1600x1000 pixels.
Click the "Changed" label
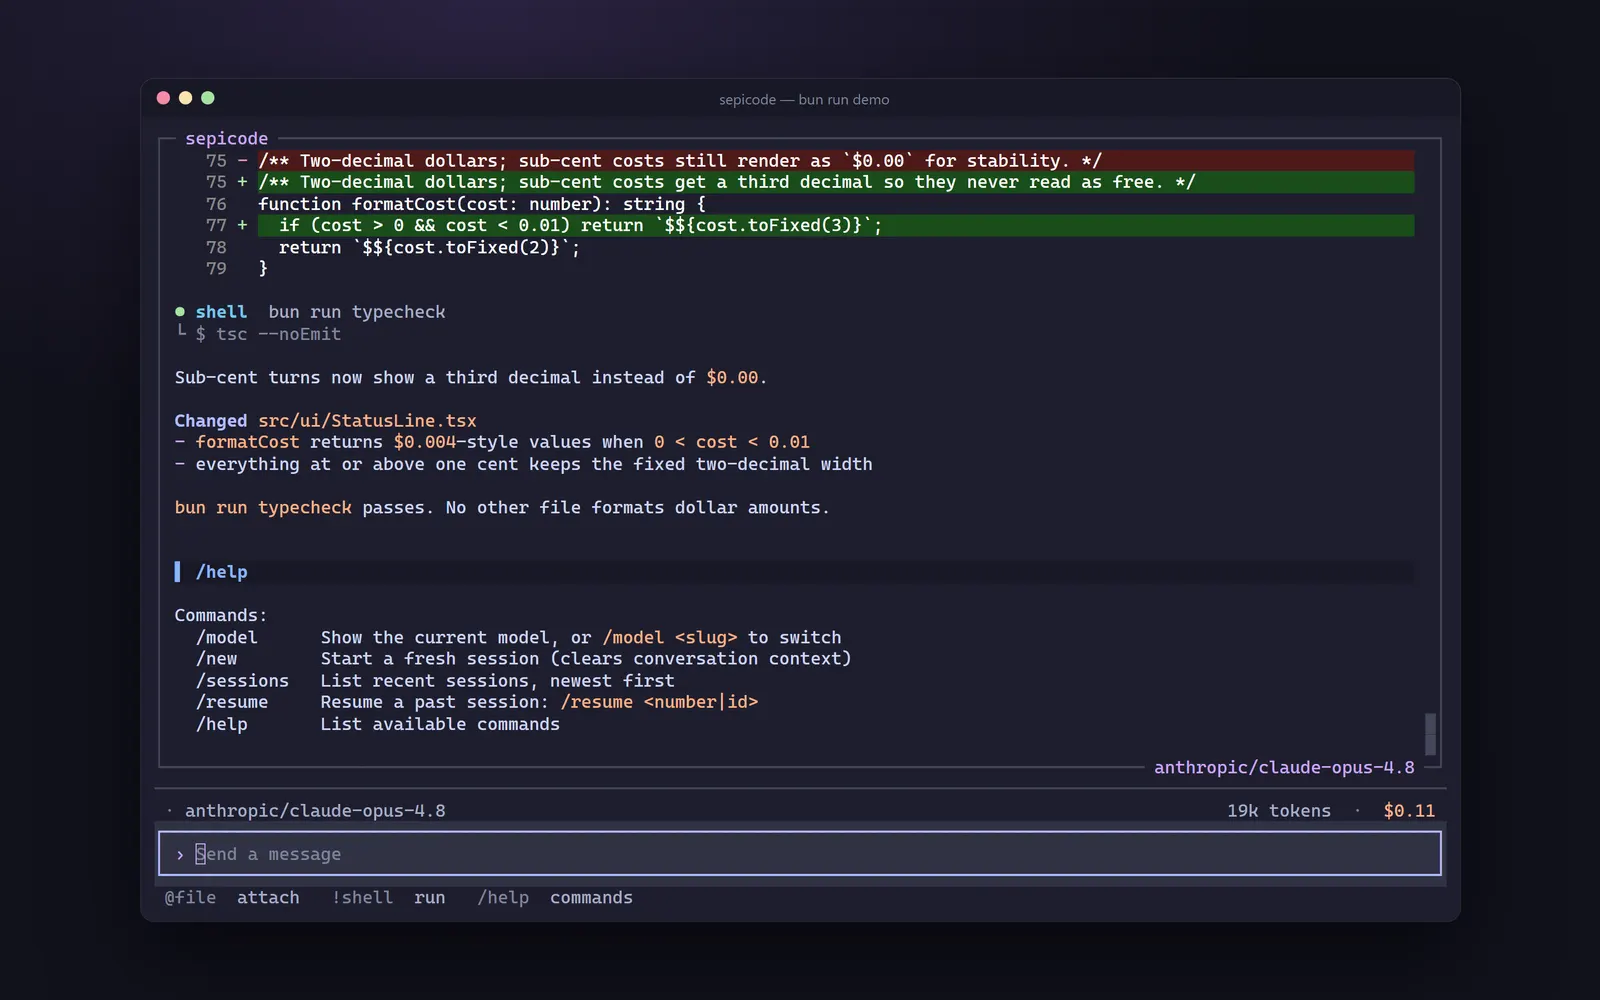(211, 421)
